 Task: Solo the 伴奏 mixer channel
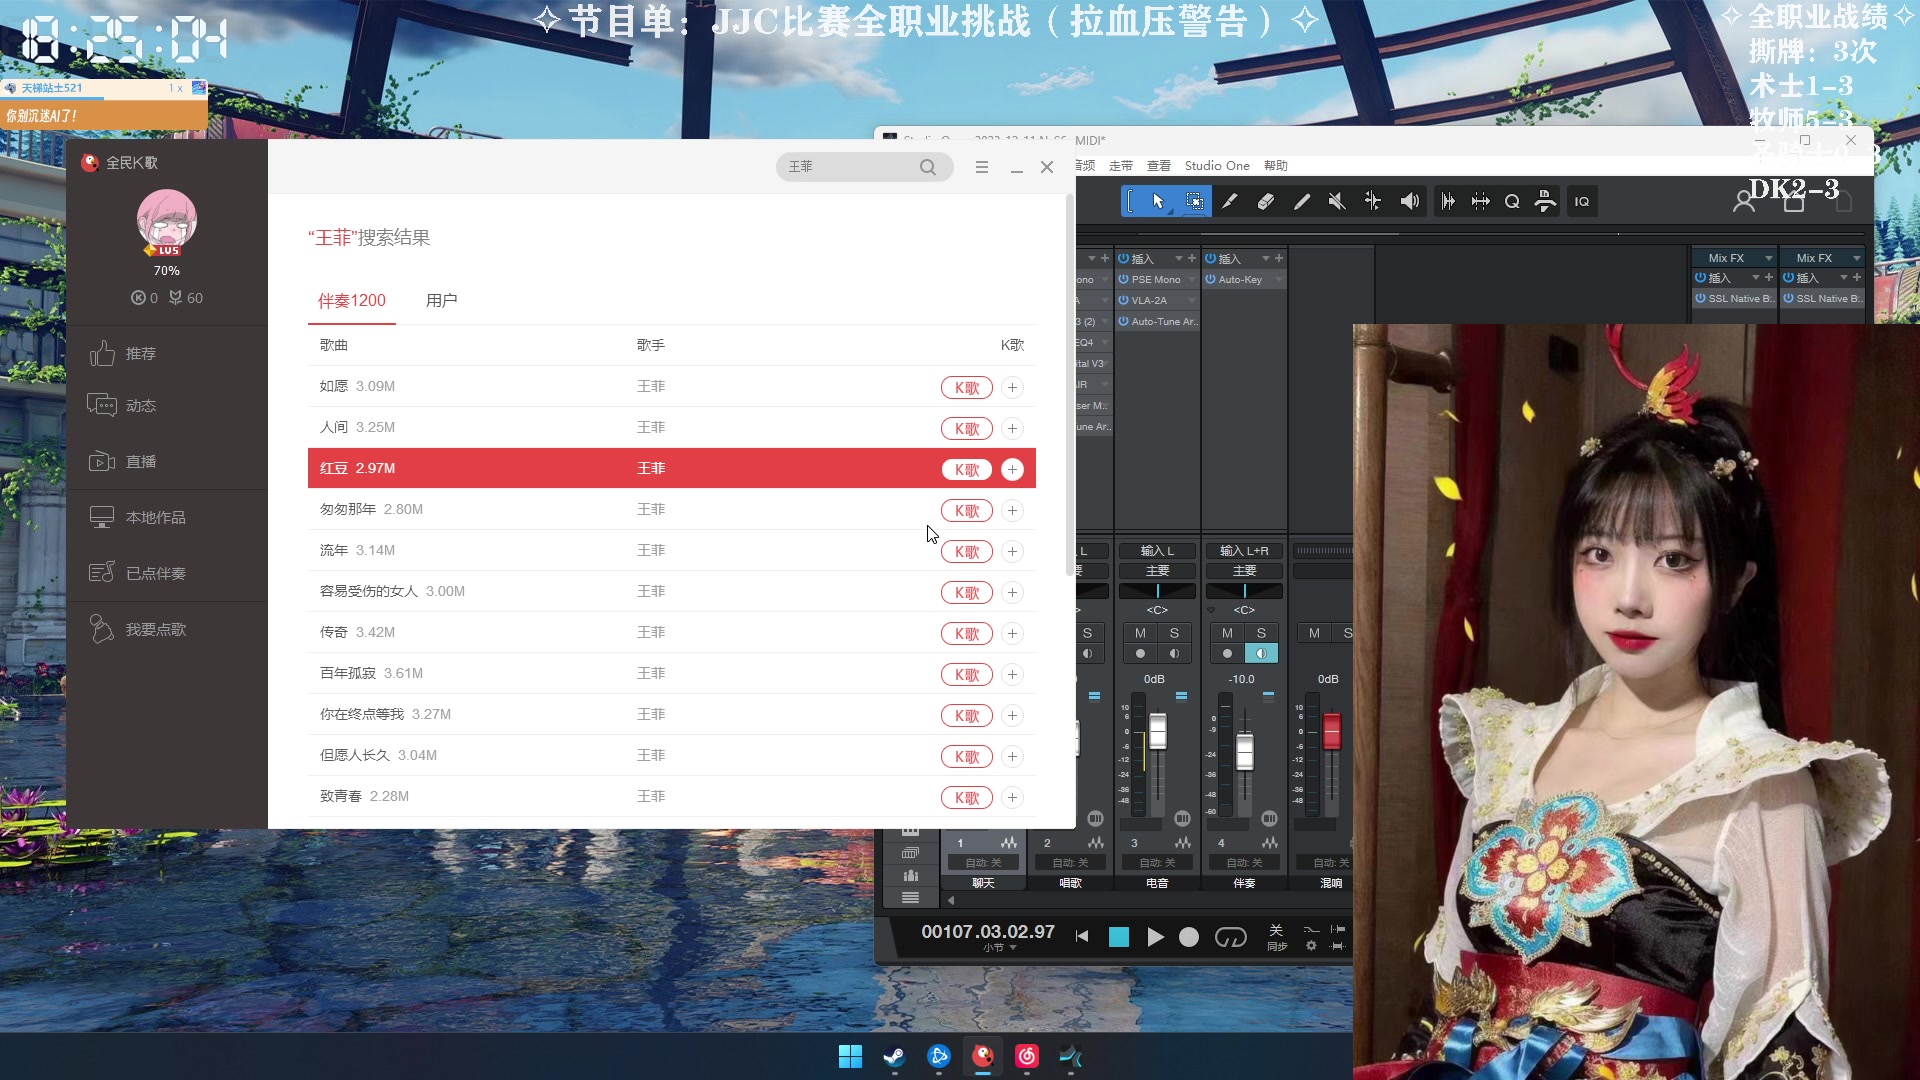pyautogui.click(x=1261, y=633)
